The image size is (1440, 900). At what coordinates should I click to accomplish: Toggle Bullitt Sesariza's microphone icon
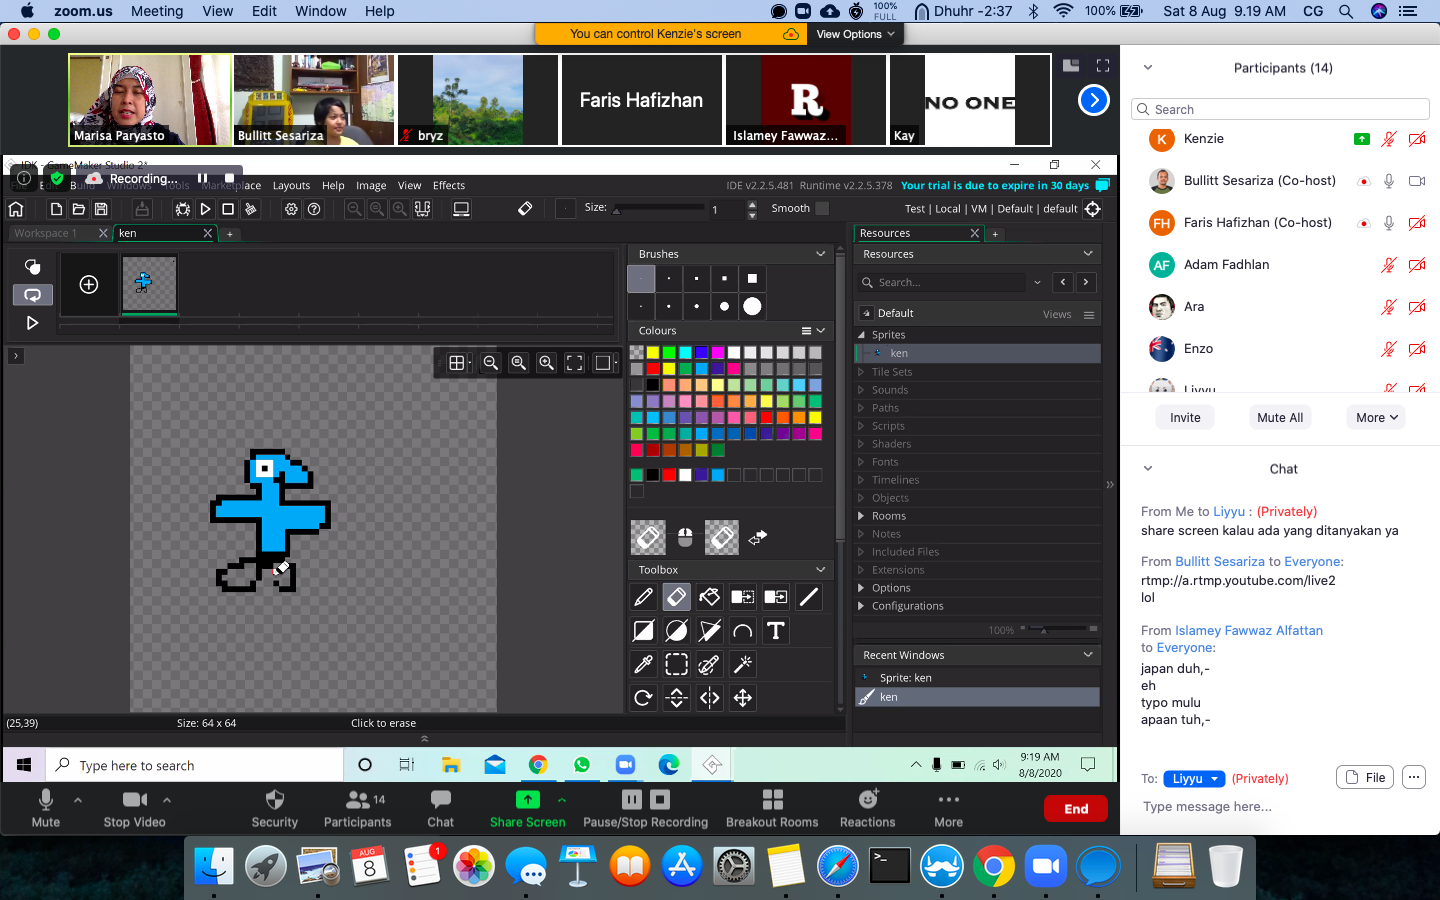click(x=1388, y=181)
